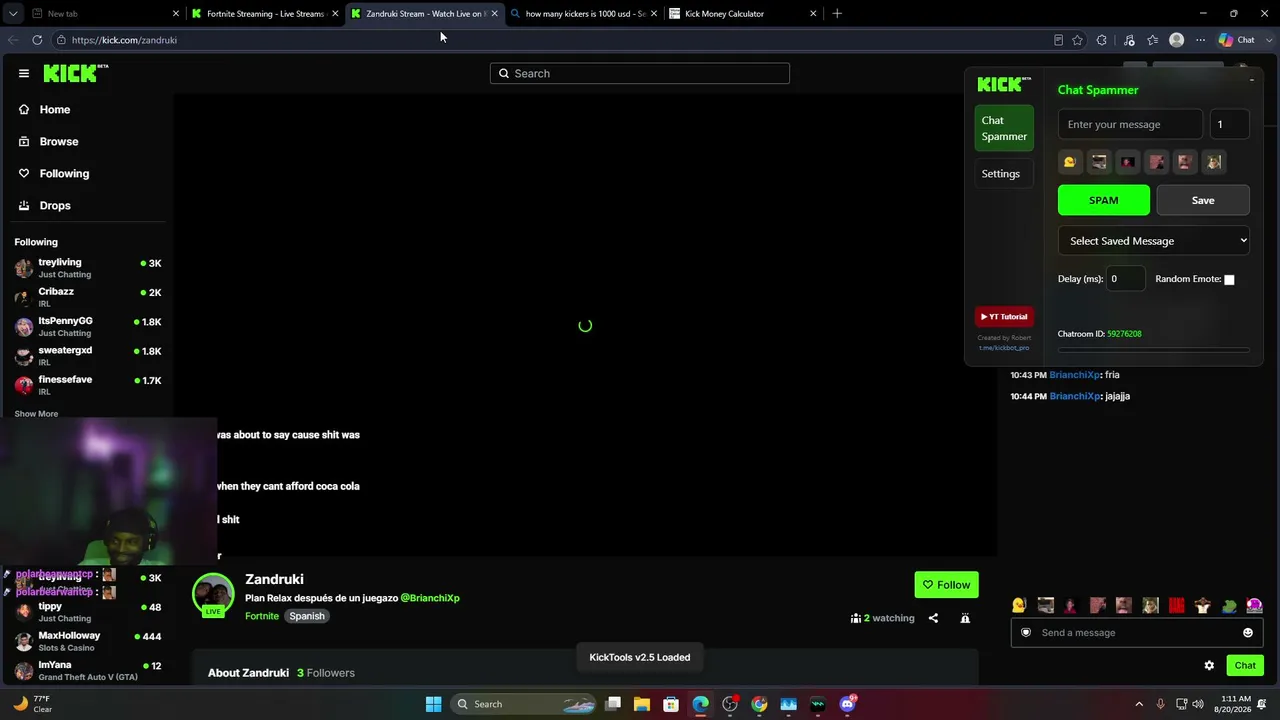Open MaxHolloway channel in sidebar
The height and width of the screenshot is (720, 1280).
point(88,641)
